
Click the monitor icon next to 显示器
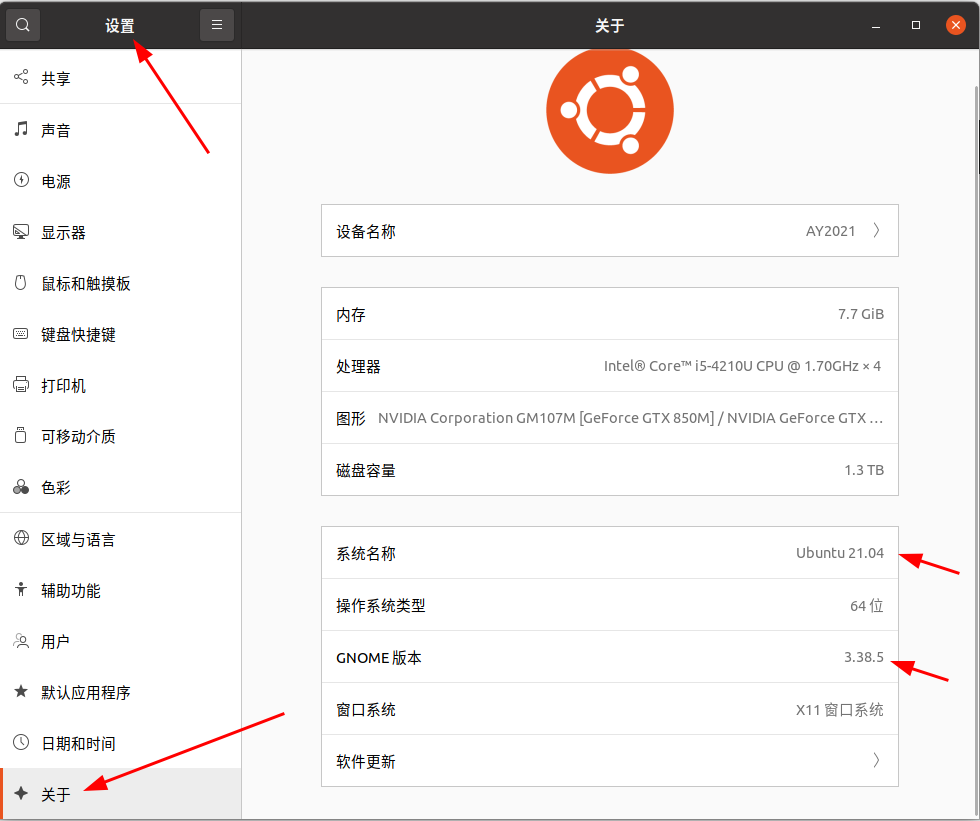click(x=21, y=232)
